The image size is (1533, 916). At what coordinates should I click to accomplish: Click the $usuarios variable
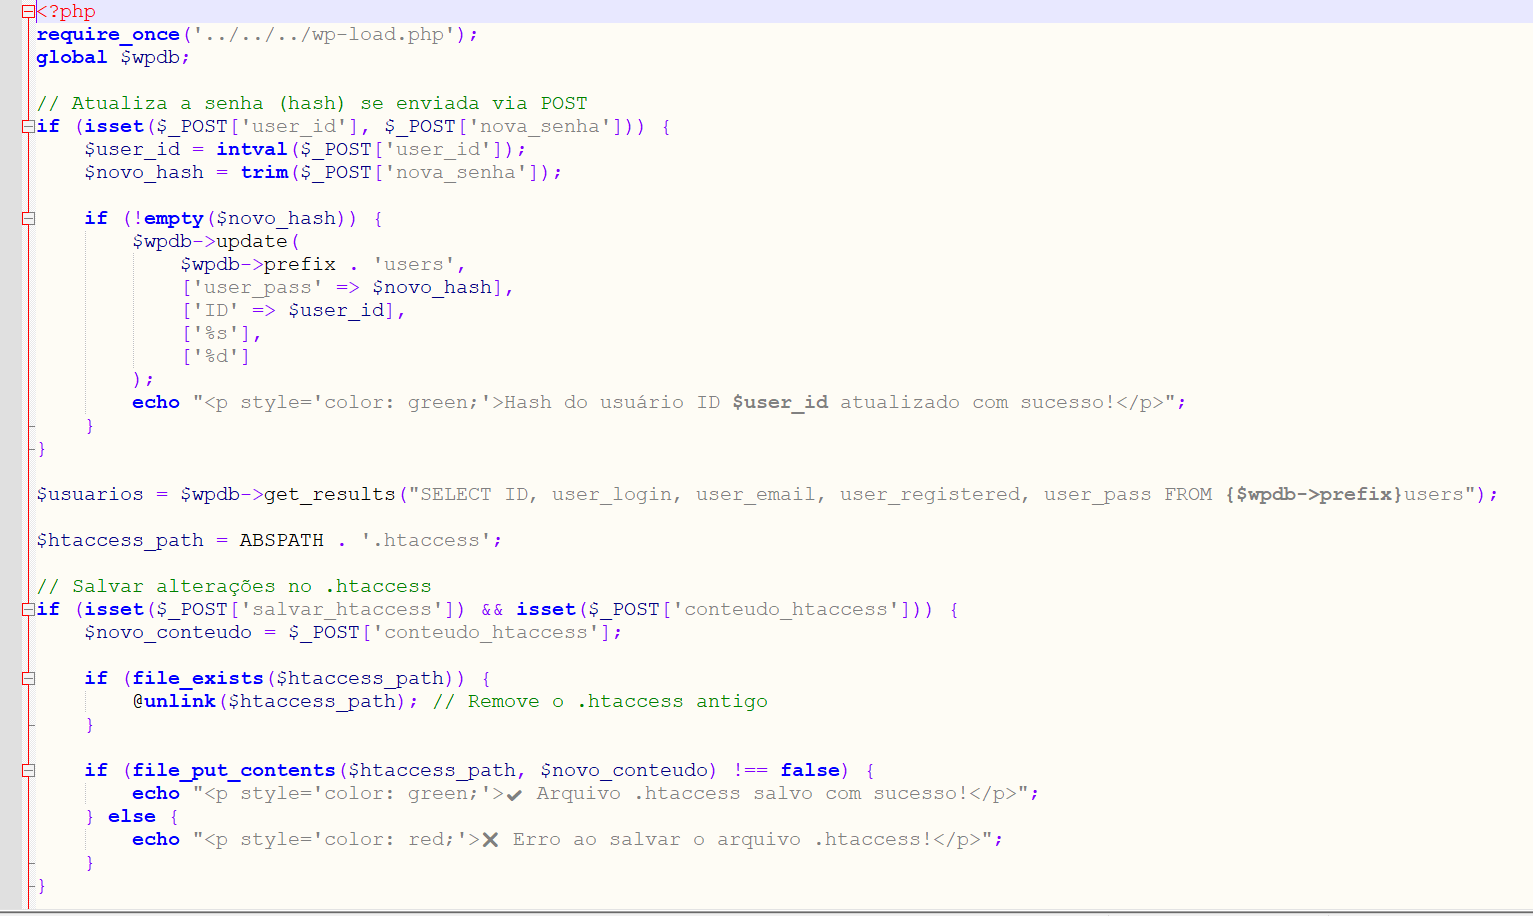[90, 495]
